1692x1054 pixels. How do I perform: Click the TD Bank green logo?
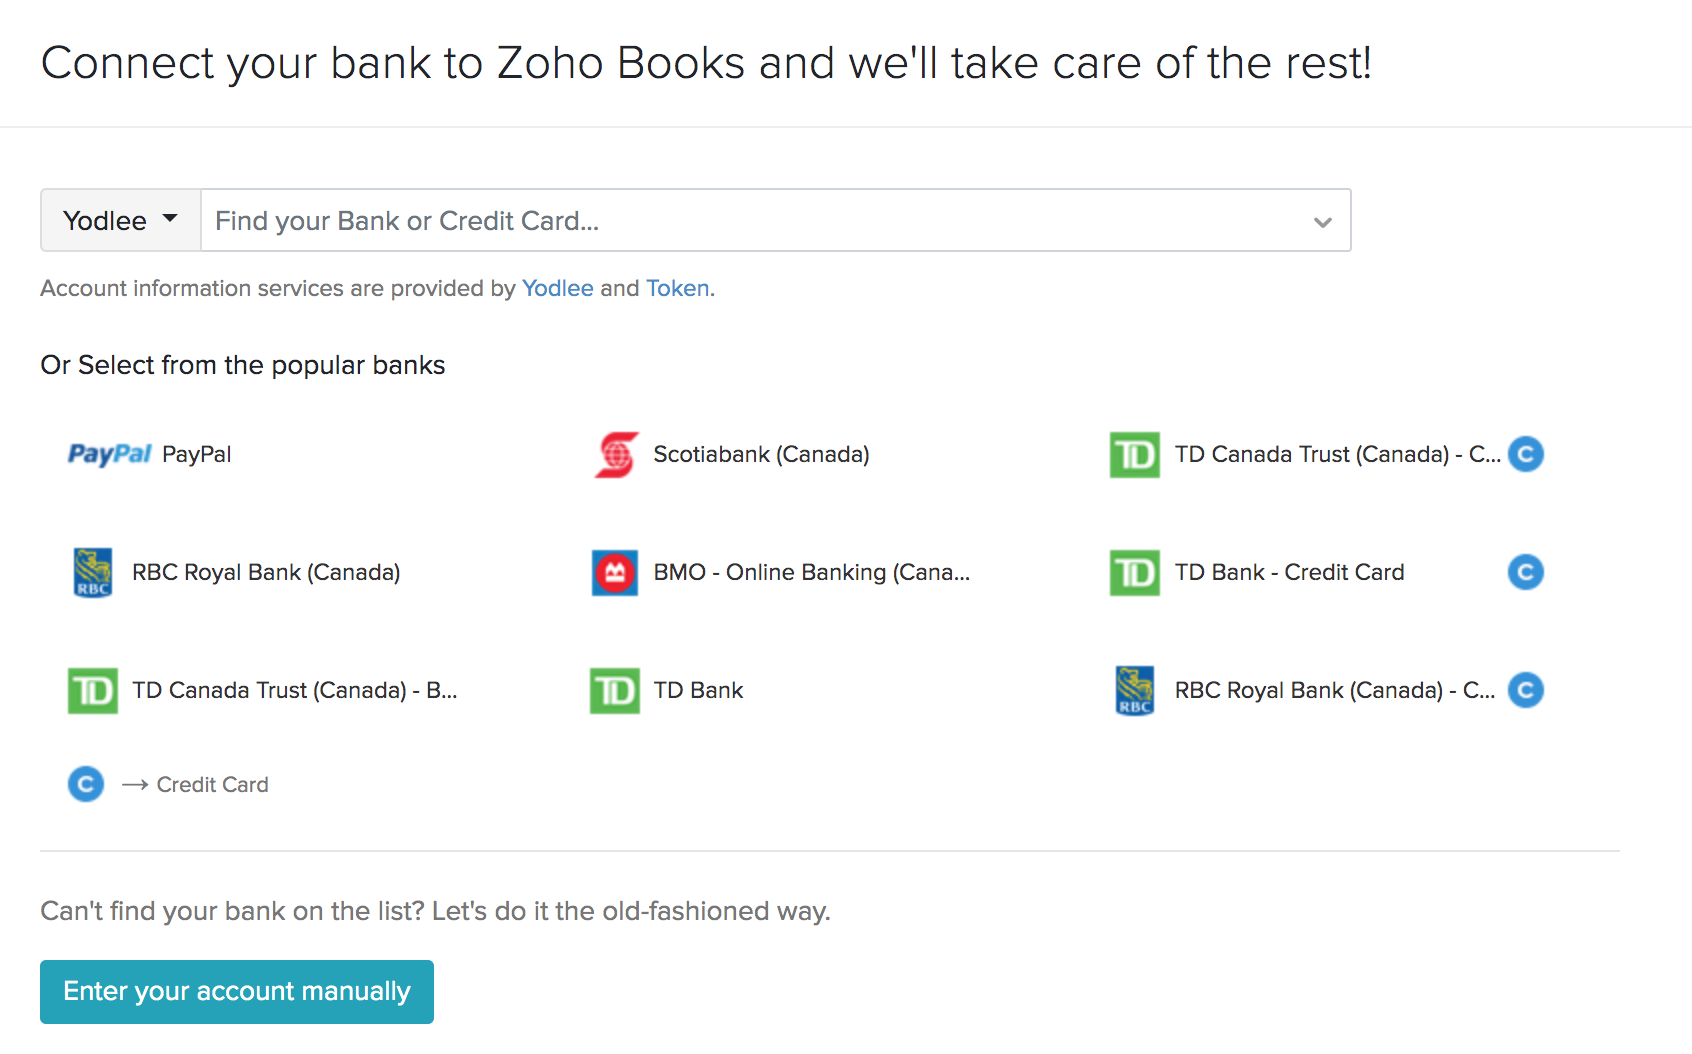click(x=614, y=691)
